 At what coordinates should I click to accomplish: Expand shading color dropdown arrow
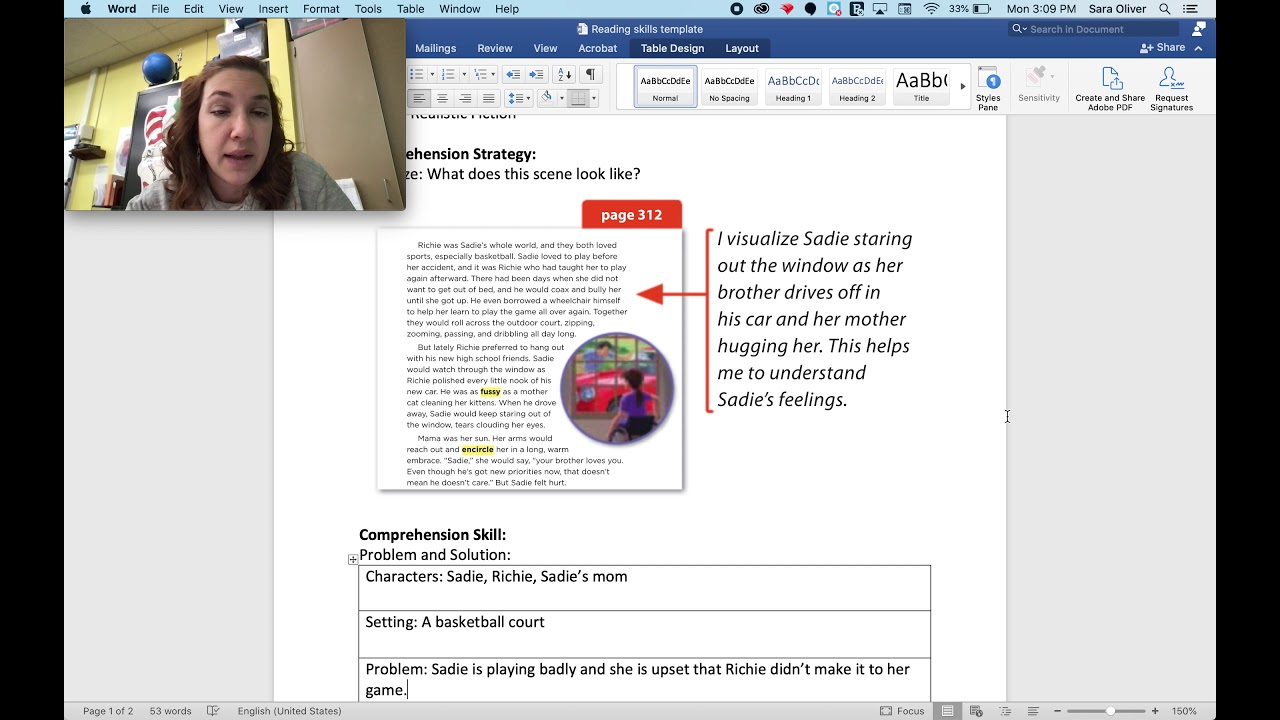tap(560, 98)
